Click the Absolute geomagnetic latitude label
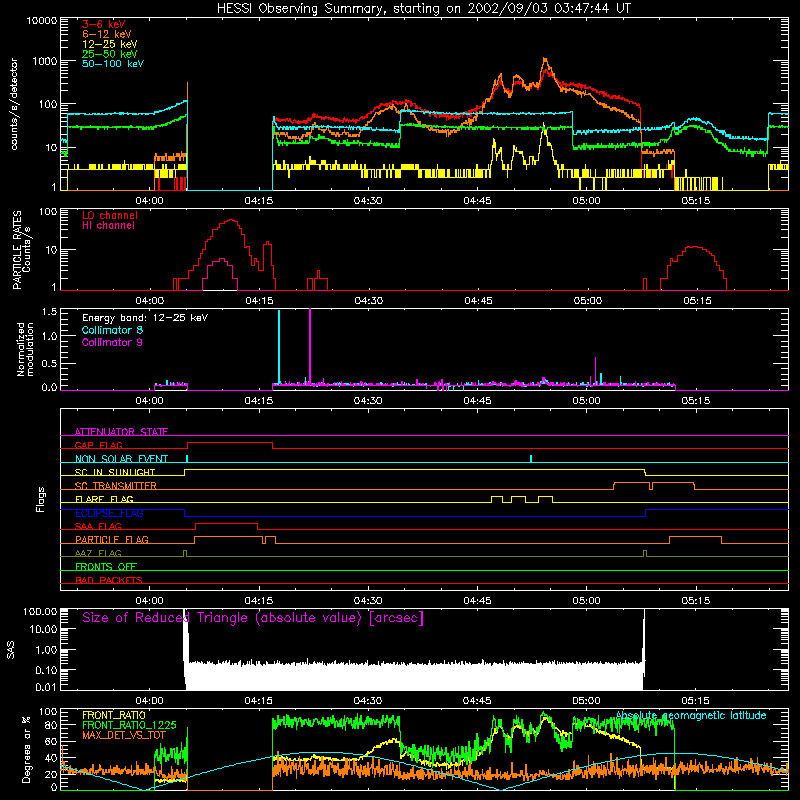Image resolution: width=800 pixels, height=800 pixels. 691,715
